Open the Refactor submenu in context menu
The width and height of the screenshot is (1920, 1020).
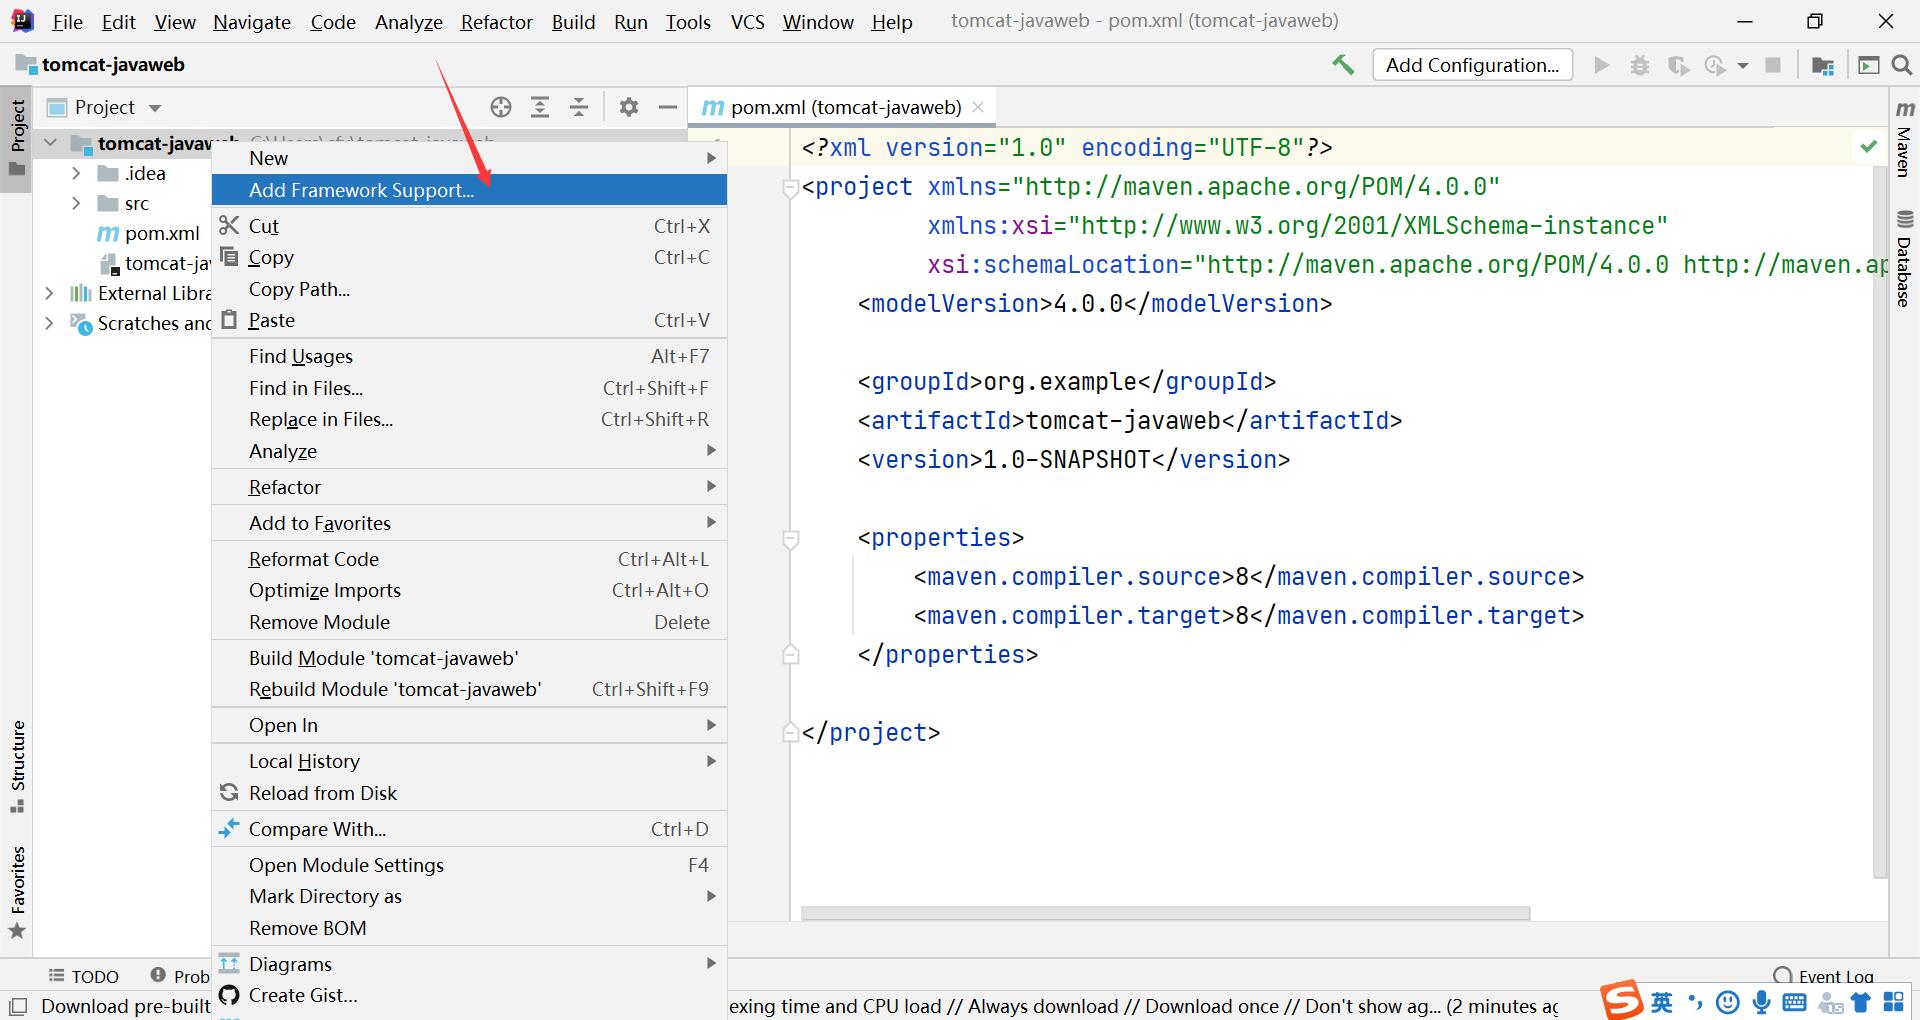click(469, 487)
